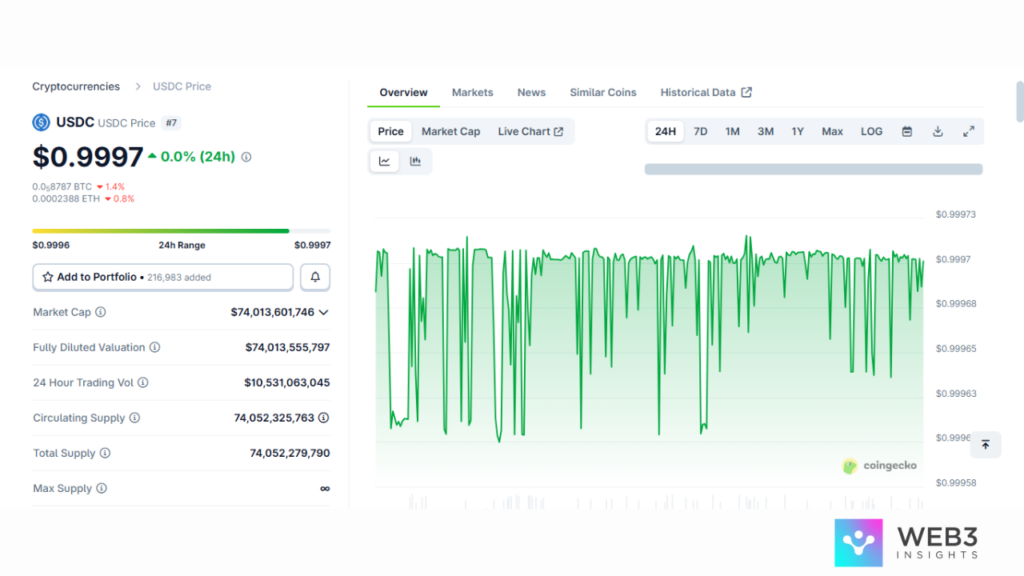This screenshot has height=576, width=1024.
Task: Click the info icon beside 24h percentage
Action: tap(246, 157)
